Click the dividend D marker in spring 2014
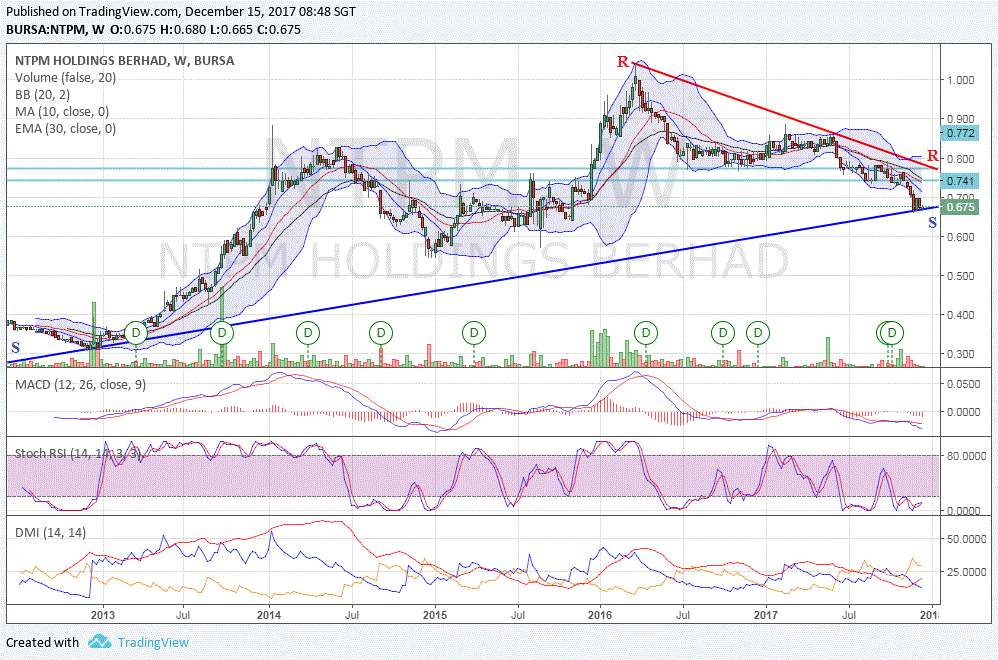This screenshot has height=660, width=998. (308, 332)
